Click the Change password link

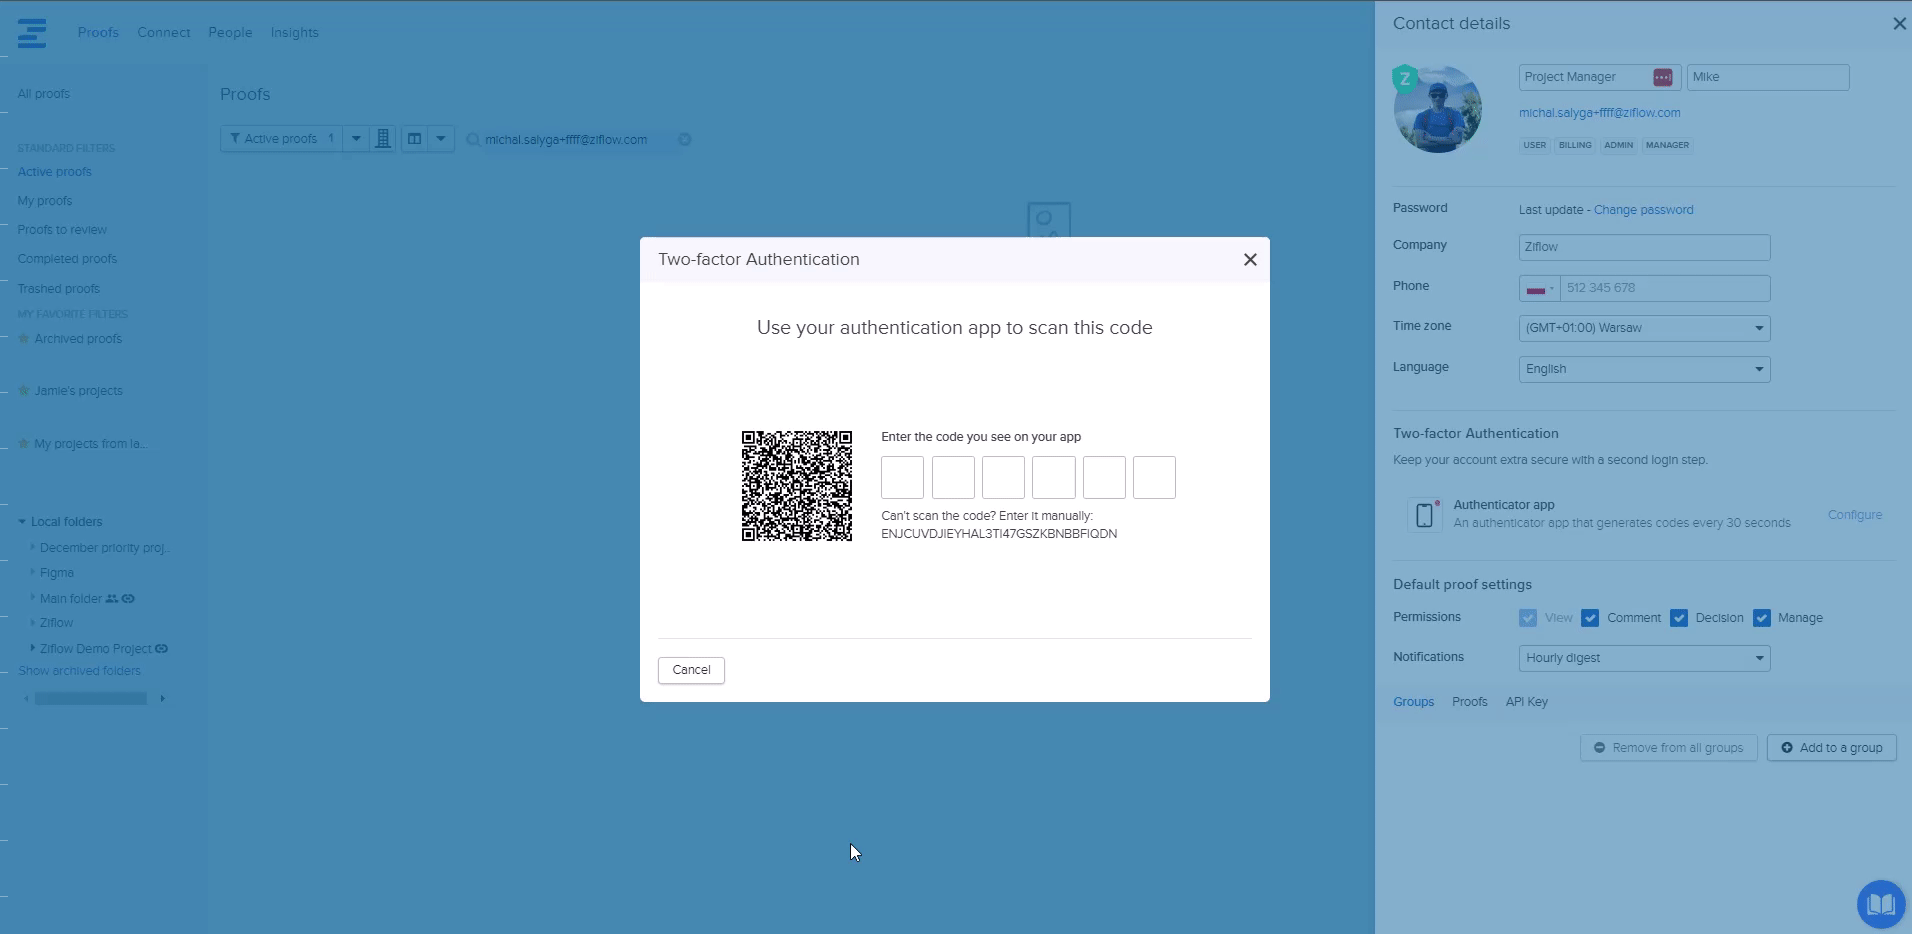(x=1643, y=210)
